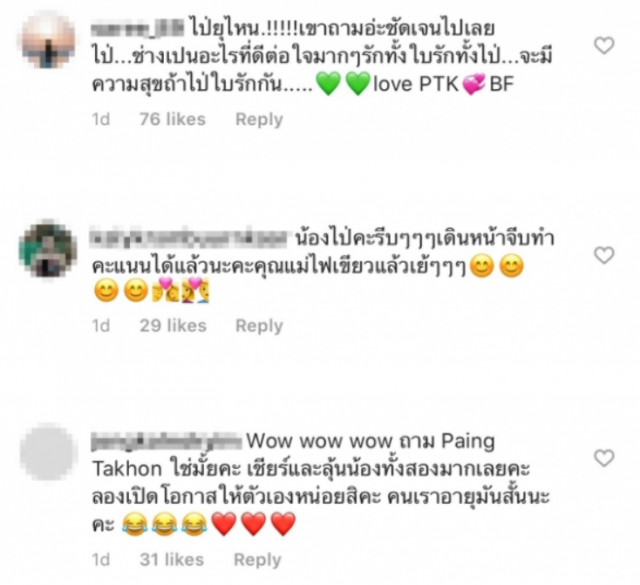Click the '1d' timestamp beside 31 likes
The width and height of the screenshot is (640, 585).
click(101, 560)
